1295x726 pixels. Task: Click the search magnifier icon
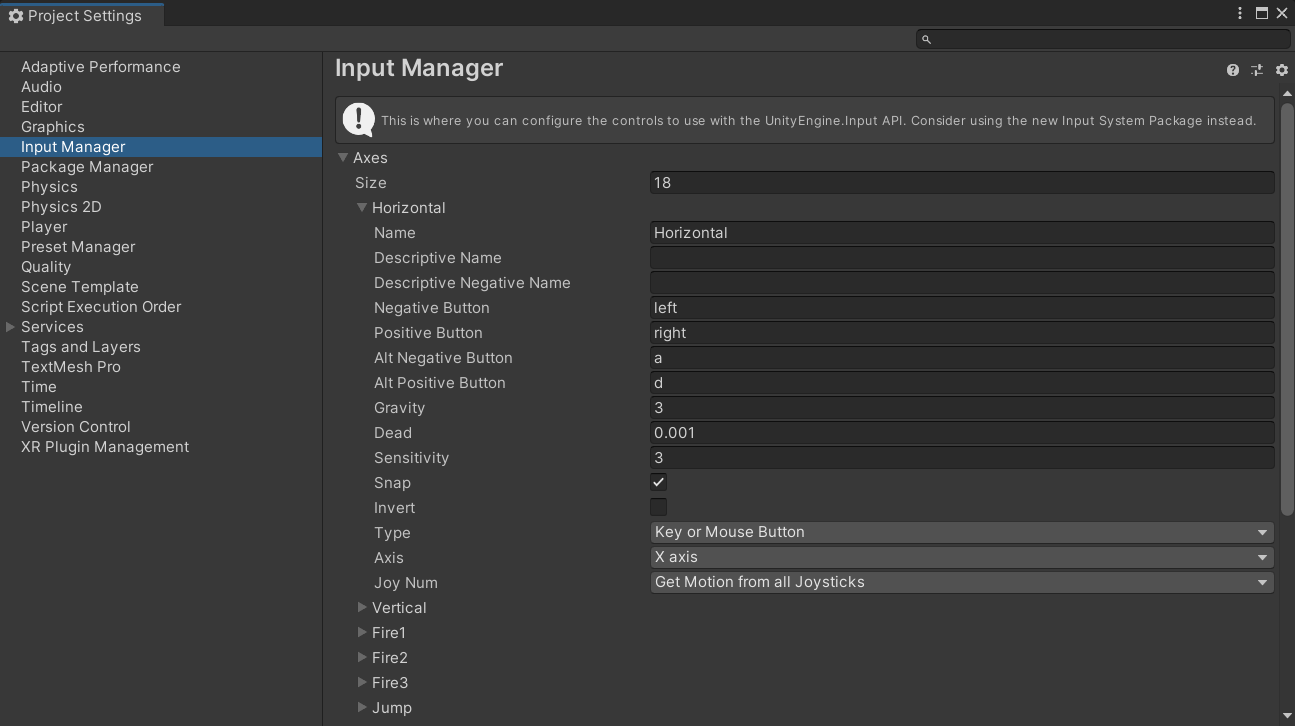coord(925,38)
